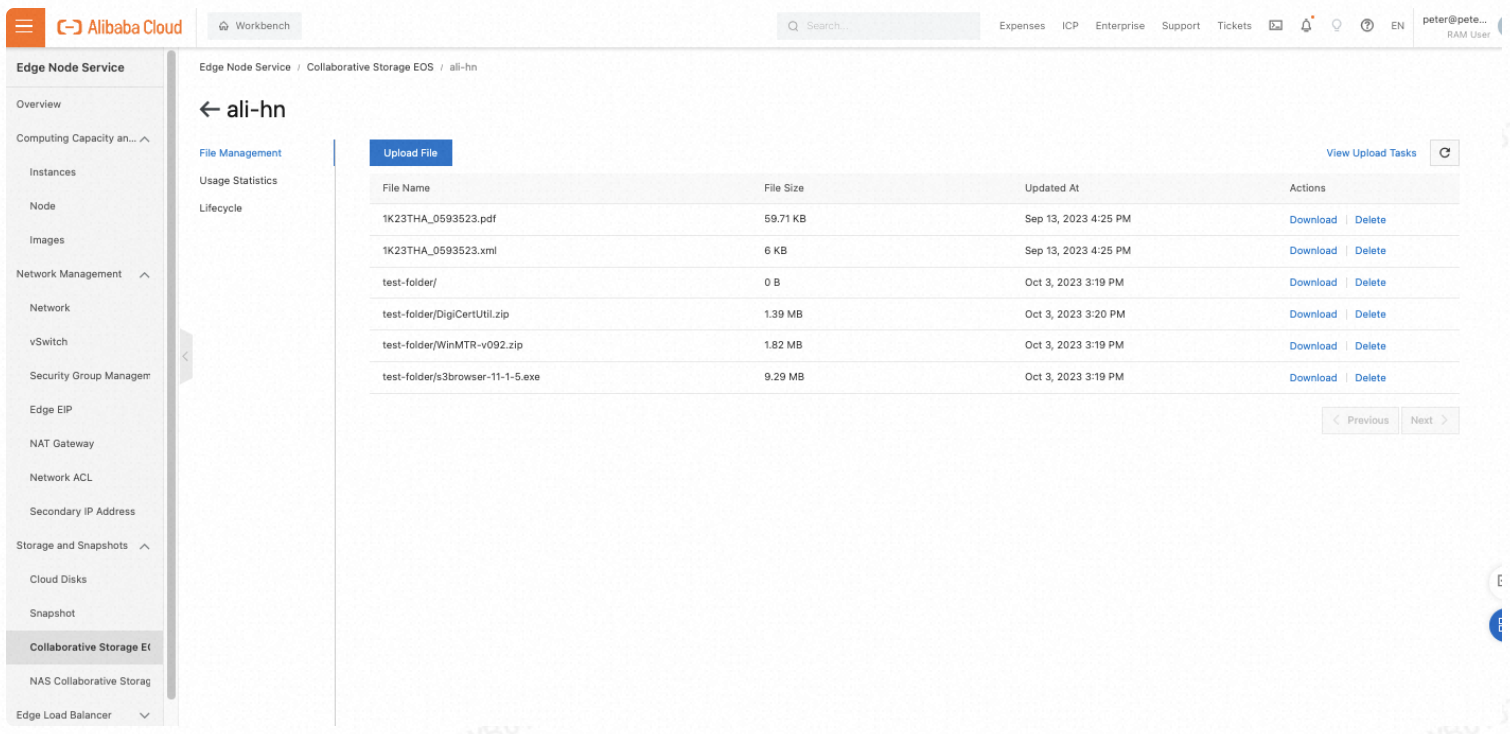
Task: Download the test-folder/ entry
Action: (x=1313, y=282)
